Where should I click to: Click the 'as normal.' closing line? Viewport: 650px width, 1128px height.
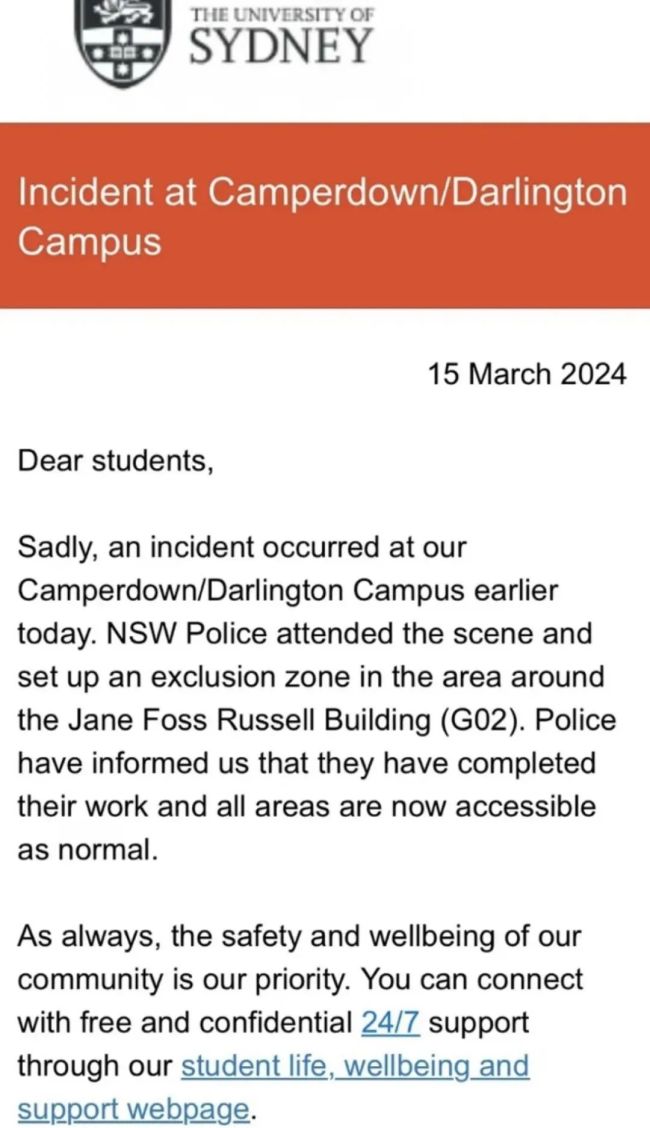point(87,850)
